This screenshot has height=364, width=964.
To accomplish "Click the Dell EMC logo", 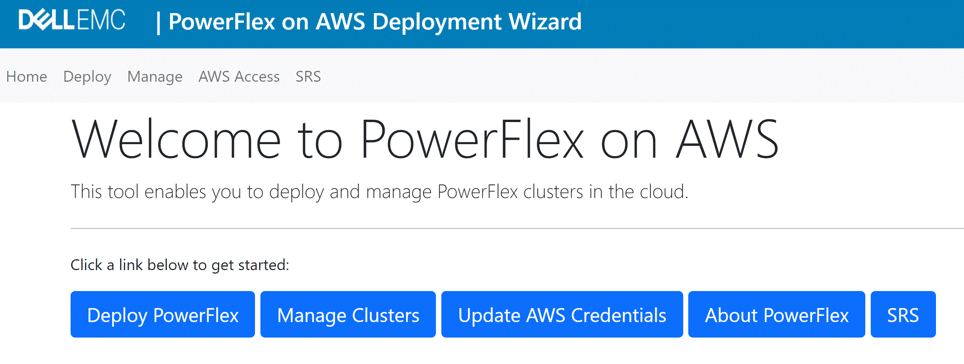I will pos(72,21).
